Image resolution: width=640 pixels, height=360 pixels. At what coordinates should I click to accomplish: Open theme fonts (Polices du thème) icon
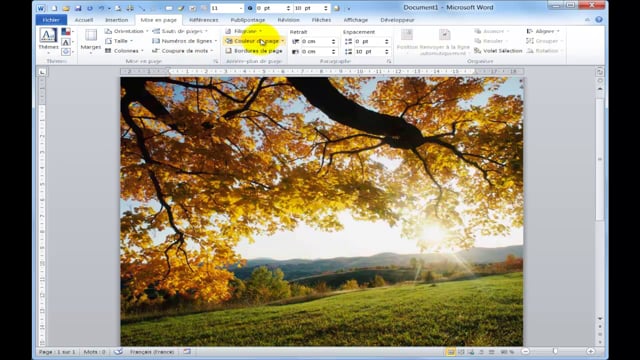coord(67,42)
